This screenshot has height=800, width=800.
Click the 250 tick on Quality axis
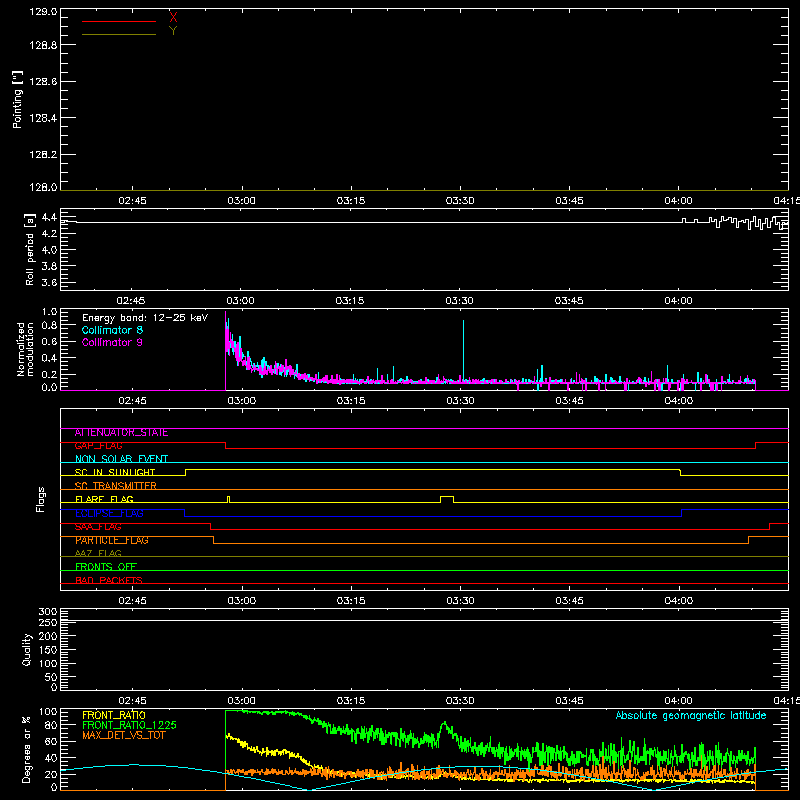[x=48, y=622]
